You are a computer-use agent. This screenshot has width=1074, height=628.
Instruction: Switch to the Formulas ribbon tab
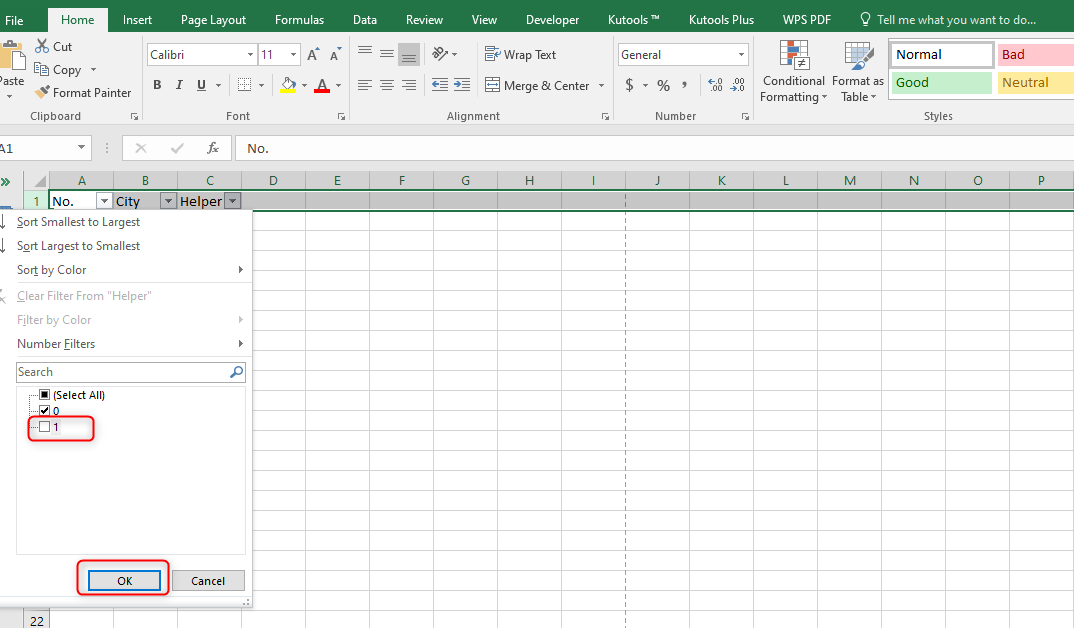coord(299,19)
